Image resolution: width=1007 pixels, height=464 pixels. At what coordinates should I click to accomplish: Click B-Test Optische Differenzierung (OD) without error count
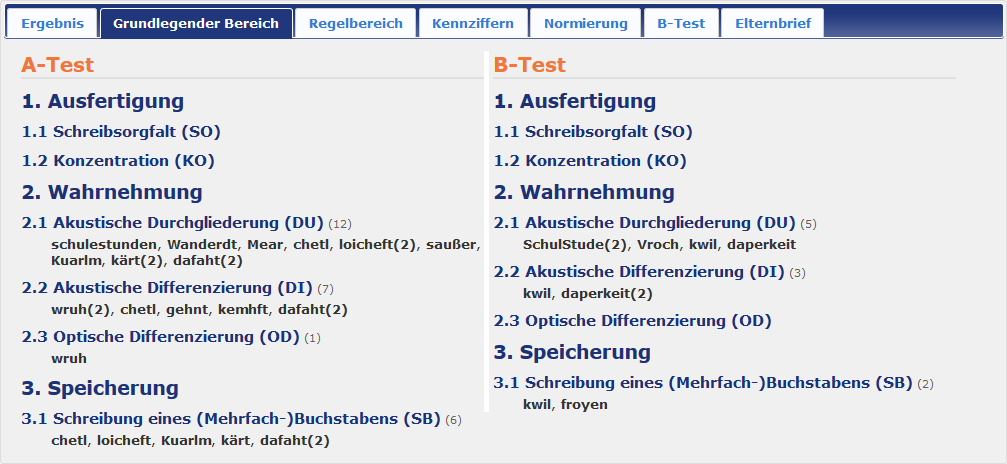[x=632, y=320]
